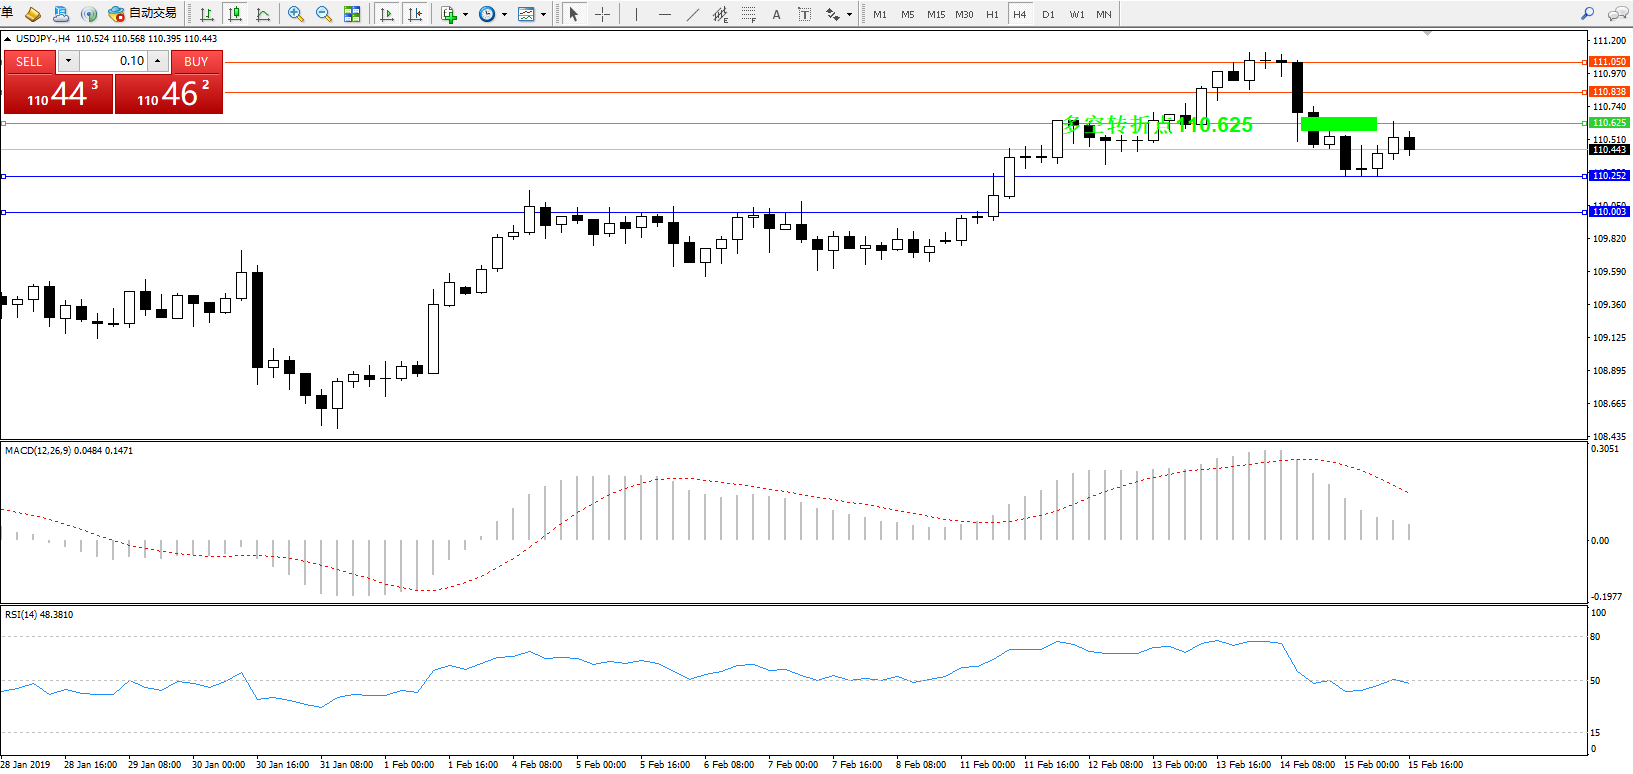Select the Crosshair tool
The width and height of the screenshot is (1633, 774).
(602, 14)
